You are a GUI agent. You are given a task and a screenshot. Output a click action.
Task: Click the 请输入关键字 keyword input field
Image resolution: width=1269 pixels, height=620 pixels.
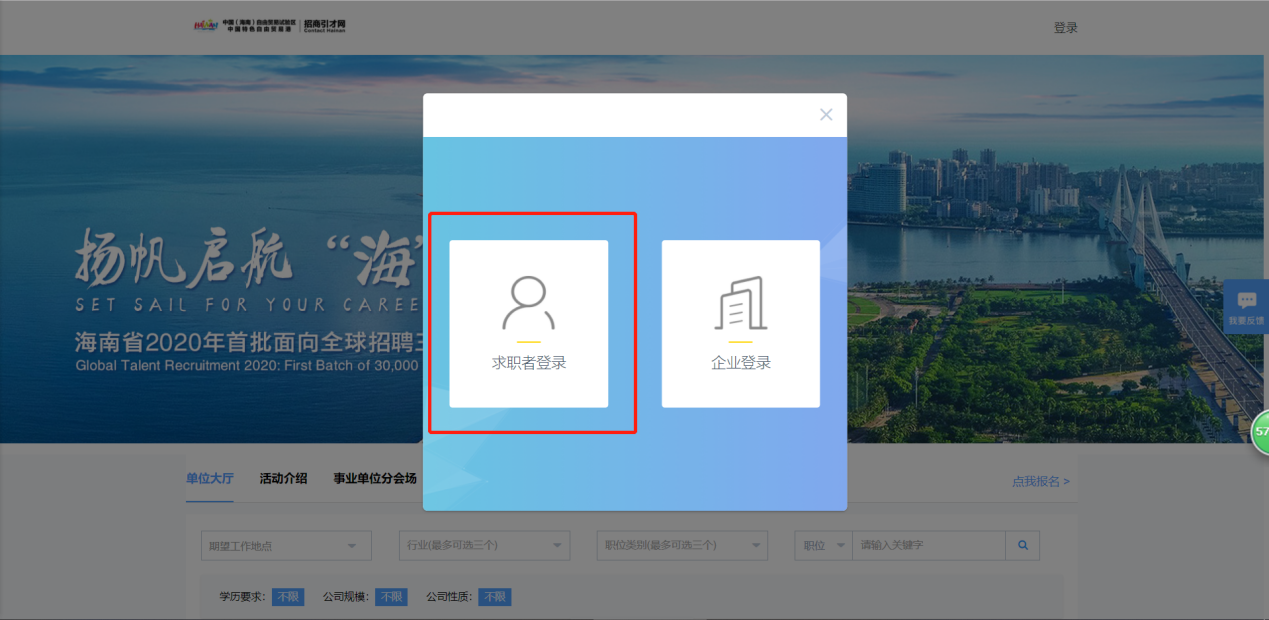pyautogui.click(x=928, y=546)
